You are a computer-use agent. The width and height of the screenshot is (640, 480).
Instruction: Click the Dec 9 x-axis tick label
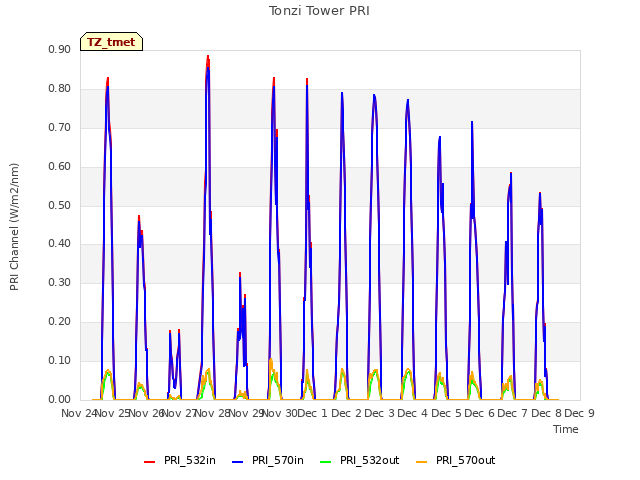click(579, 413)
